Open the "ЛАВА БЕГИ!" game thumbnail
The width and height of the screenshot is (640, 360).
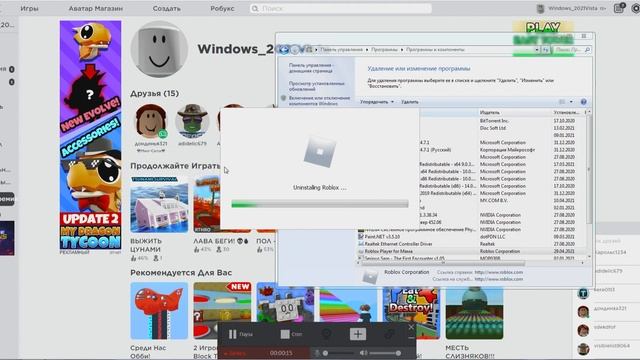[207, 204]
